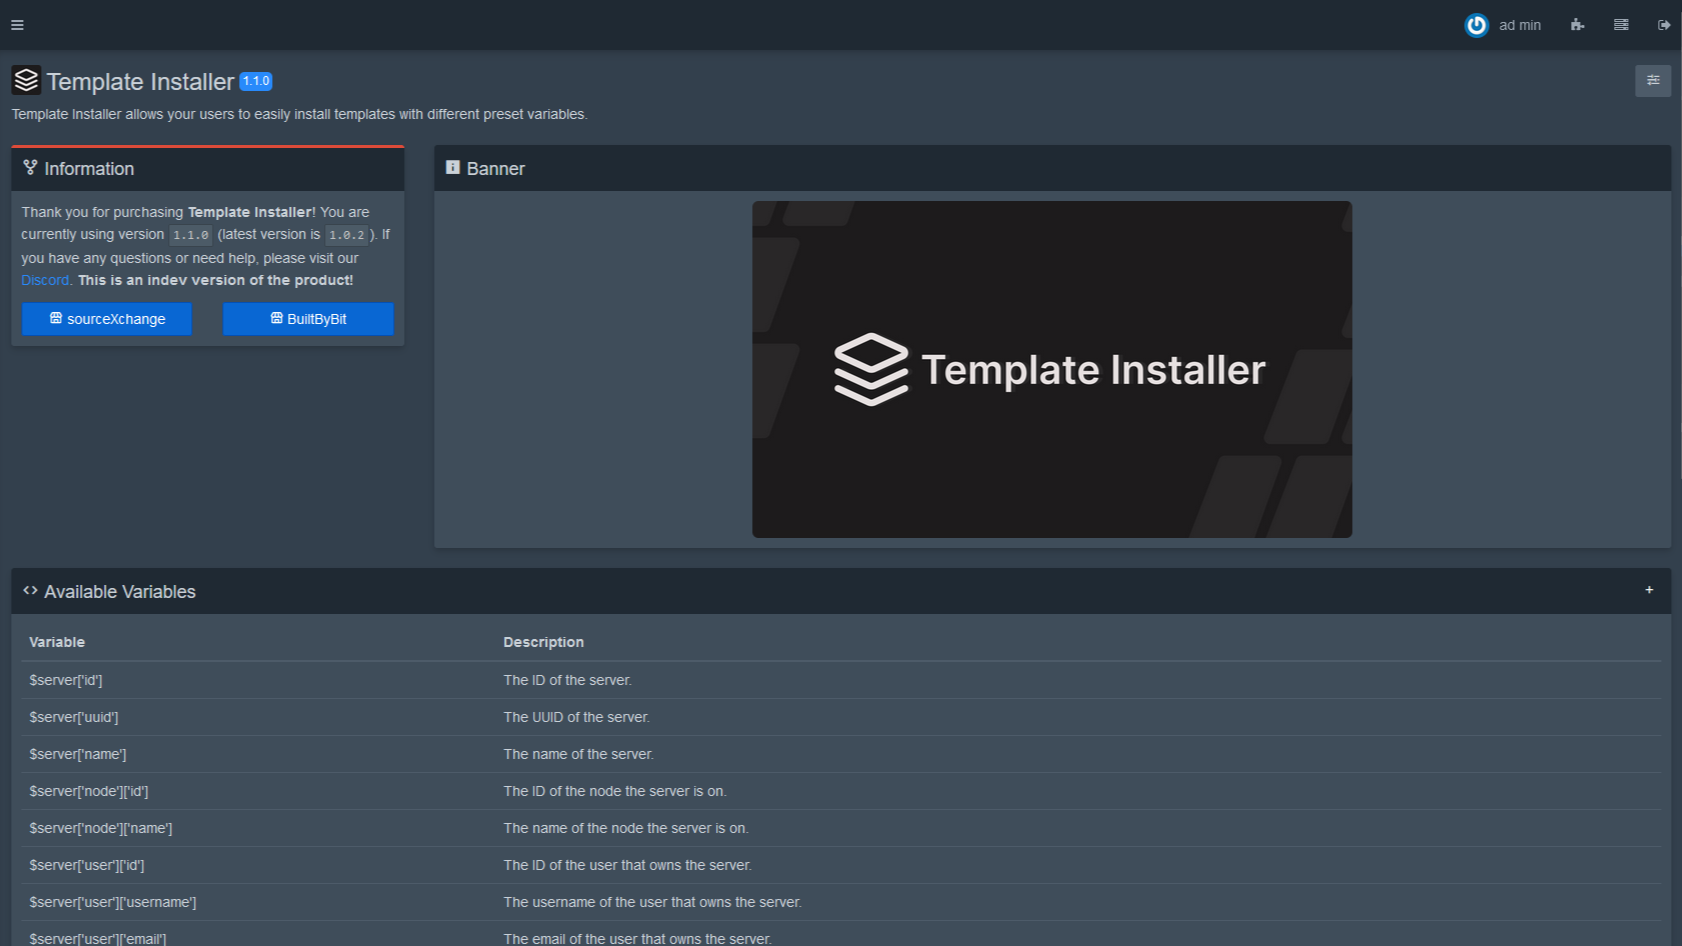
Task: Visit the BuiltByBit store page
Action: pyautogui.click(x=308, y=318)
